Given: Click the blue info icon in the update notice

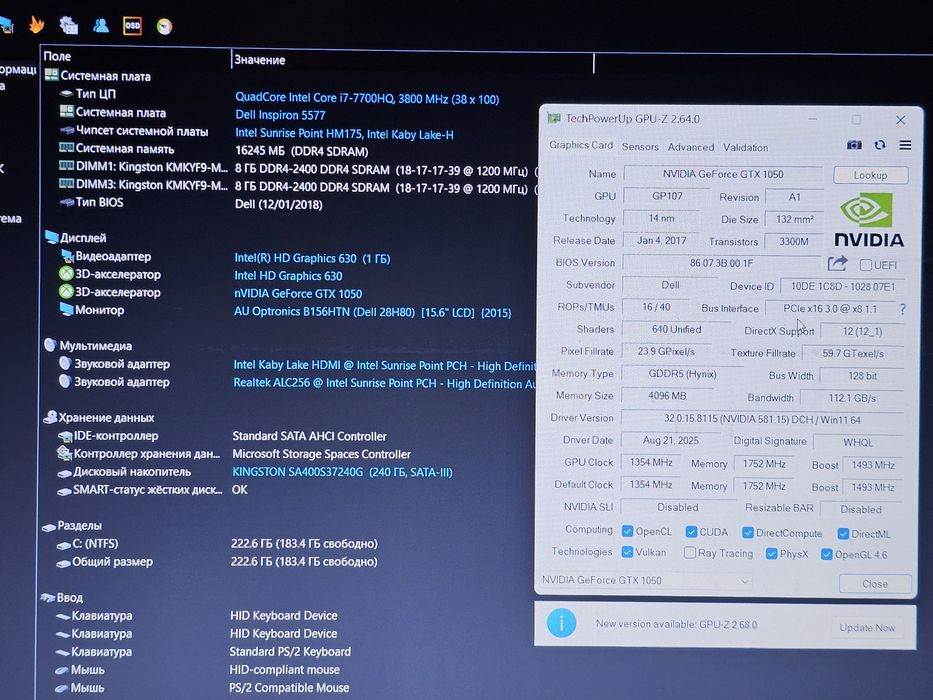Looking at the screenshot, I should (561, 623).
